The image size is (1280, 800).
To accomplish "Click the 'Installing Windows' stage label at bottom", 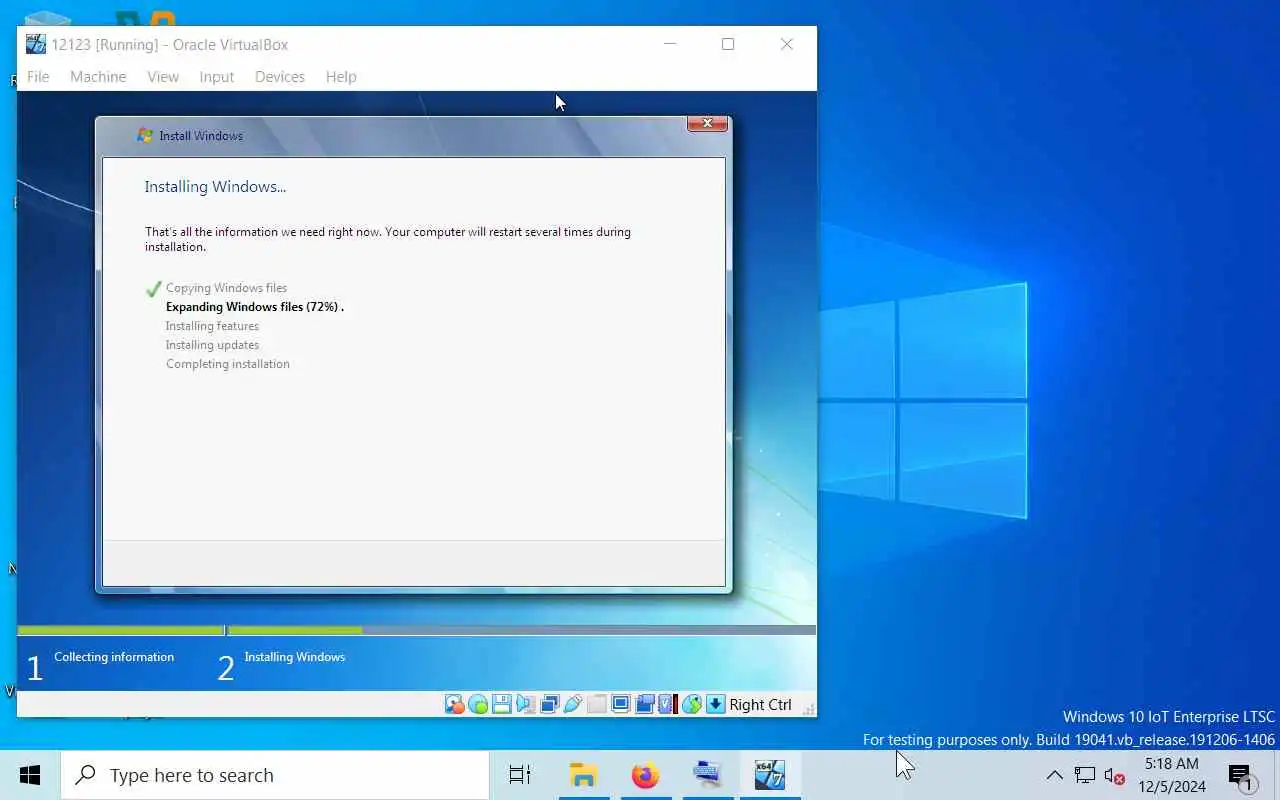I will pos(295,657).
